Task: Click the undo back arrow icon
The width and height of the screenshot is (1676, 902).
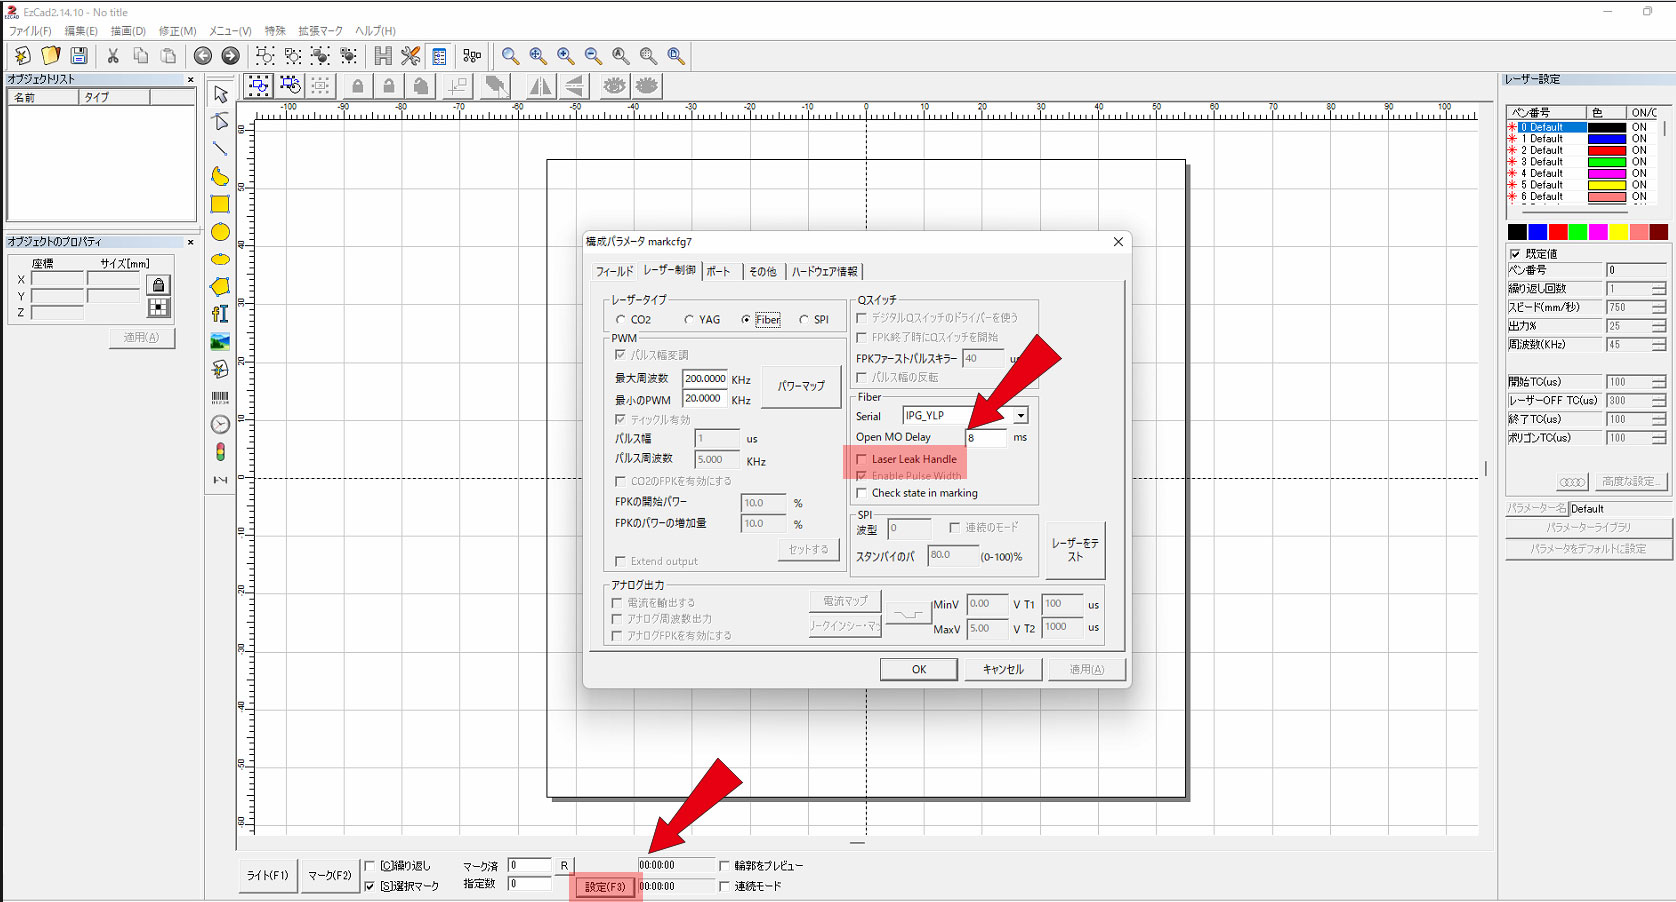Action: [x=203, y=56]
